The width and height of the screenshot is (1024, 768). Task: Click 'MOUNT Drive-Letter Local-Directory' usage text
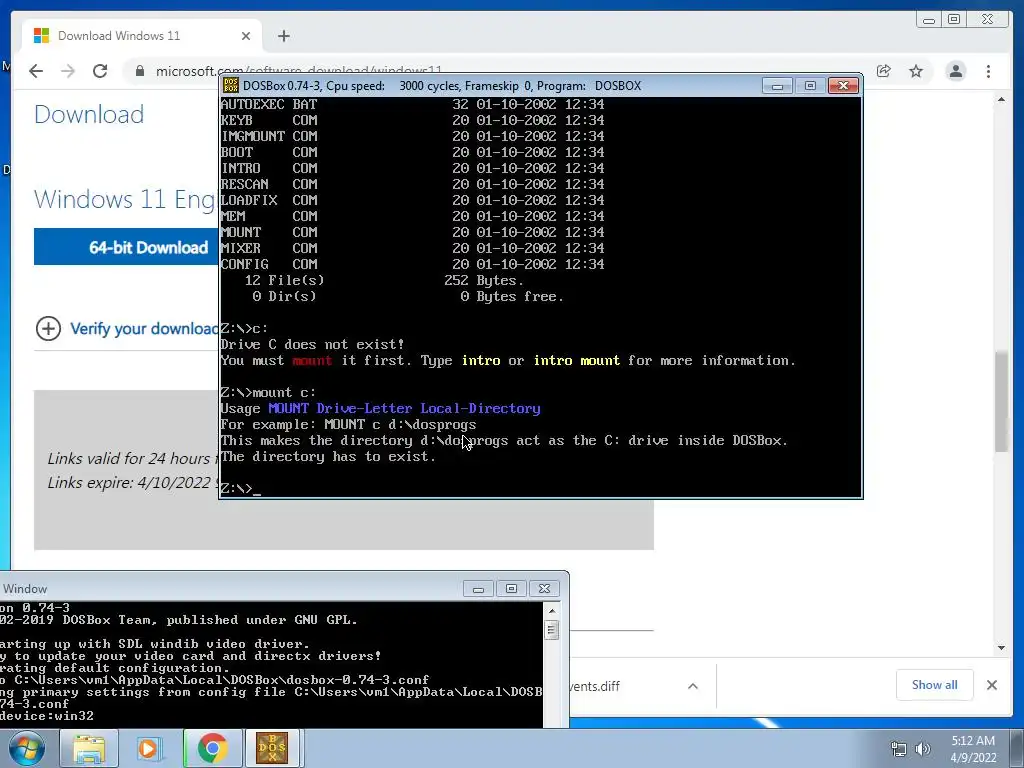click(404, 409)
